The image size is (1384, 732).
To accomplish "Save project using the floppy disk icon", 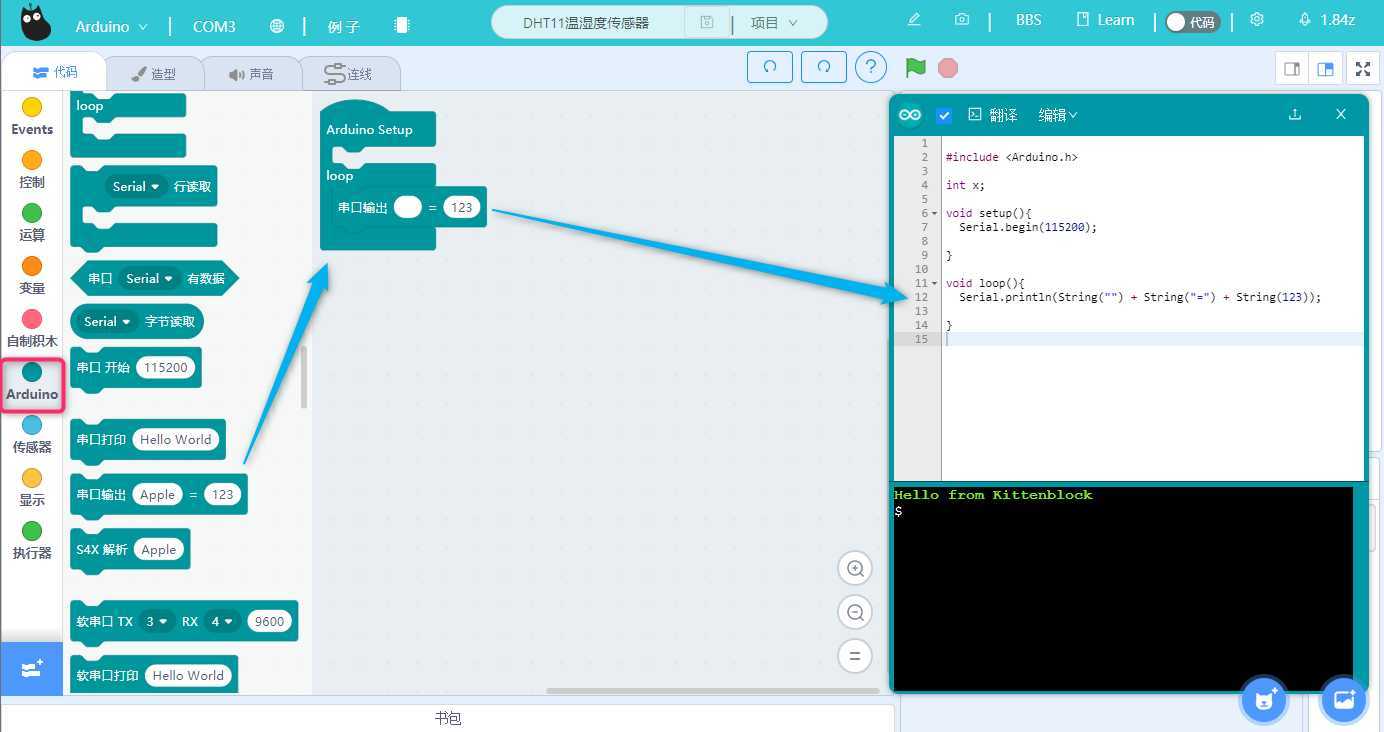I will click(707, 22).
